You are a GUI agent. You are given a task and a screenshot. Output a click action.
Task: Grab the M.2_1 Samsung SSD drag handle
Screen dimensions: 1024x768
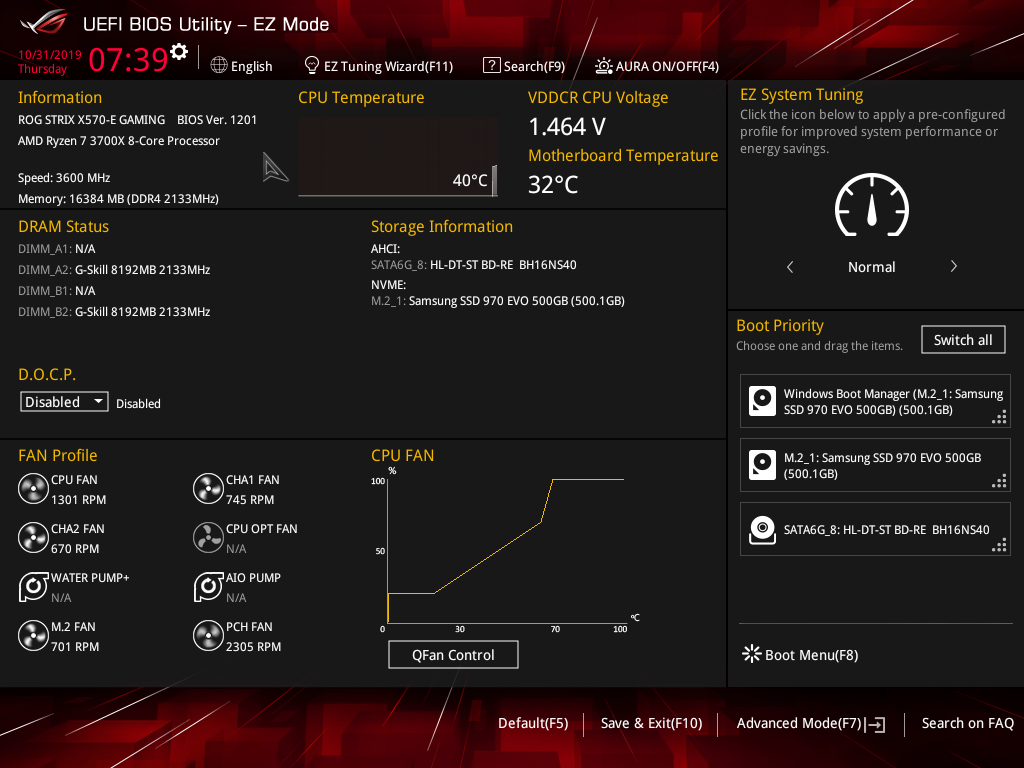click(999, 481)
